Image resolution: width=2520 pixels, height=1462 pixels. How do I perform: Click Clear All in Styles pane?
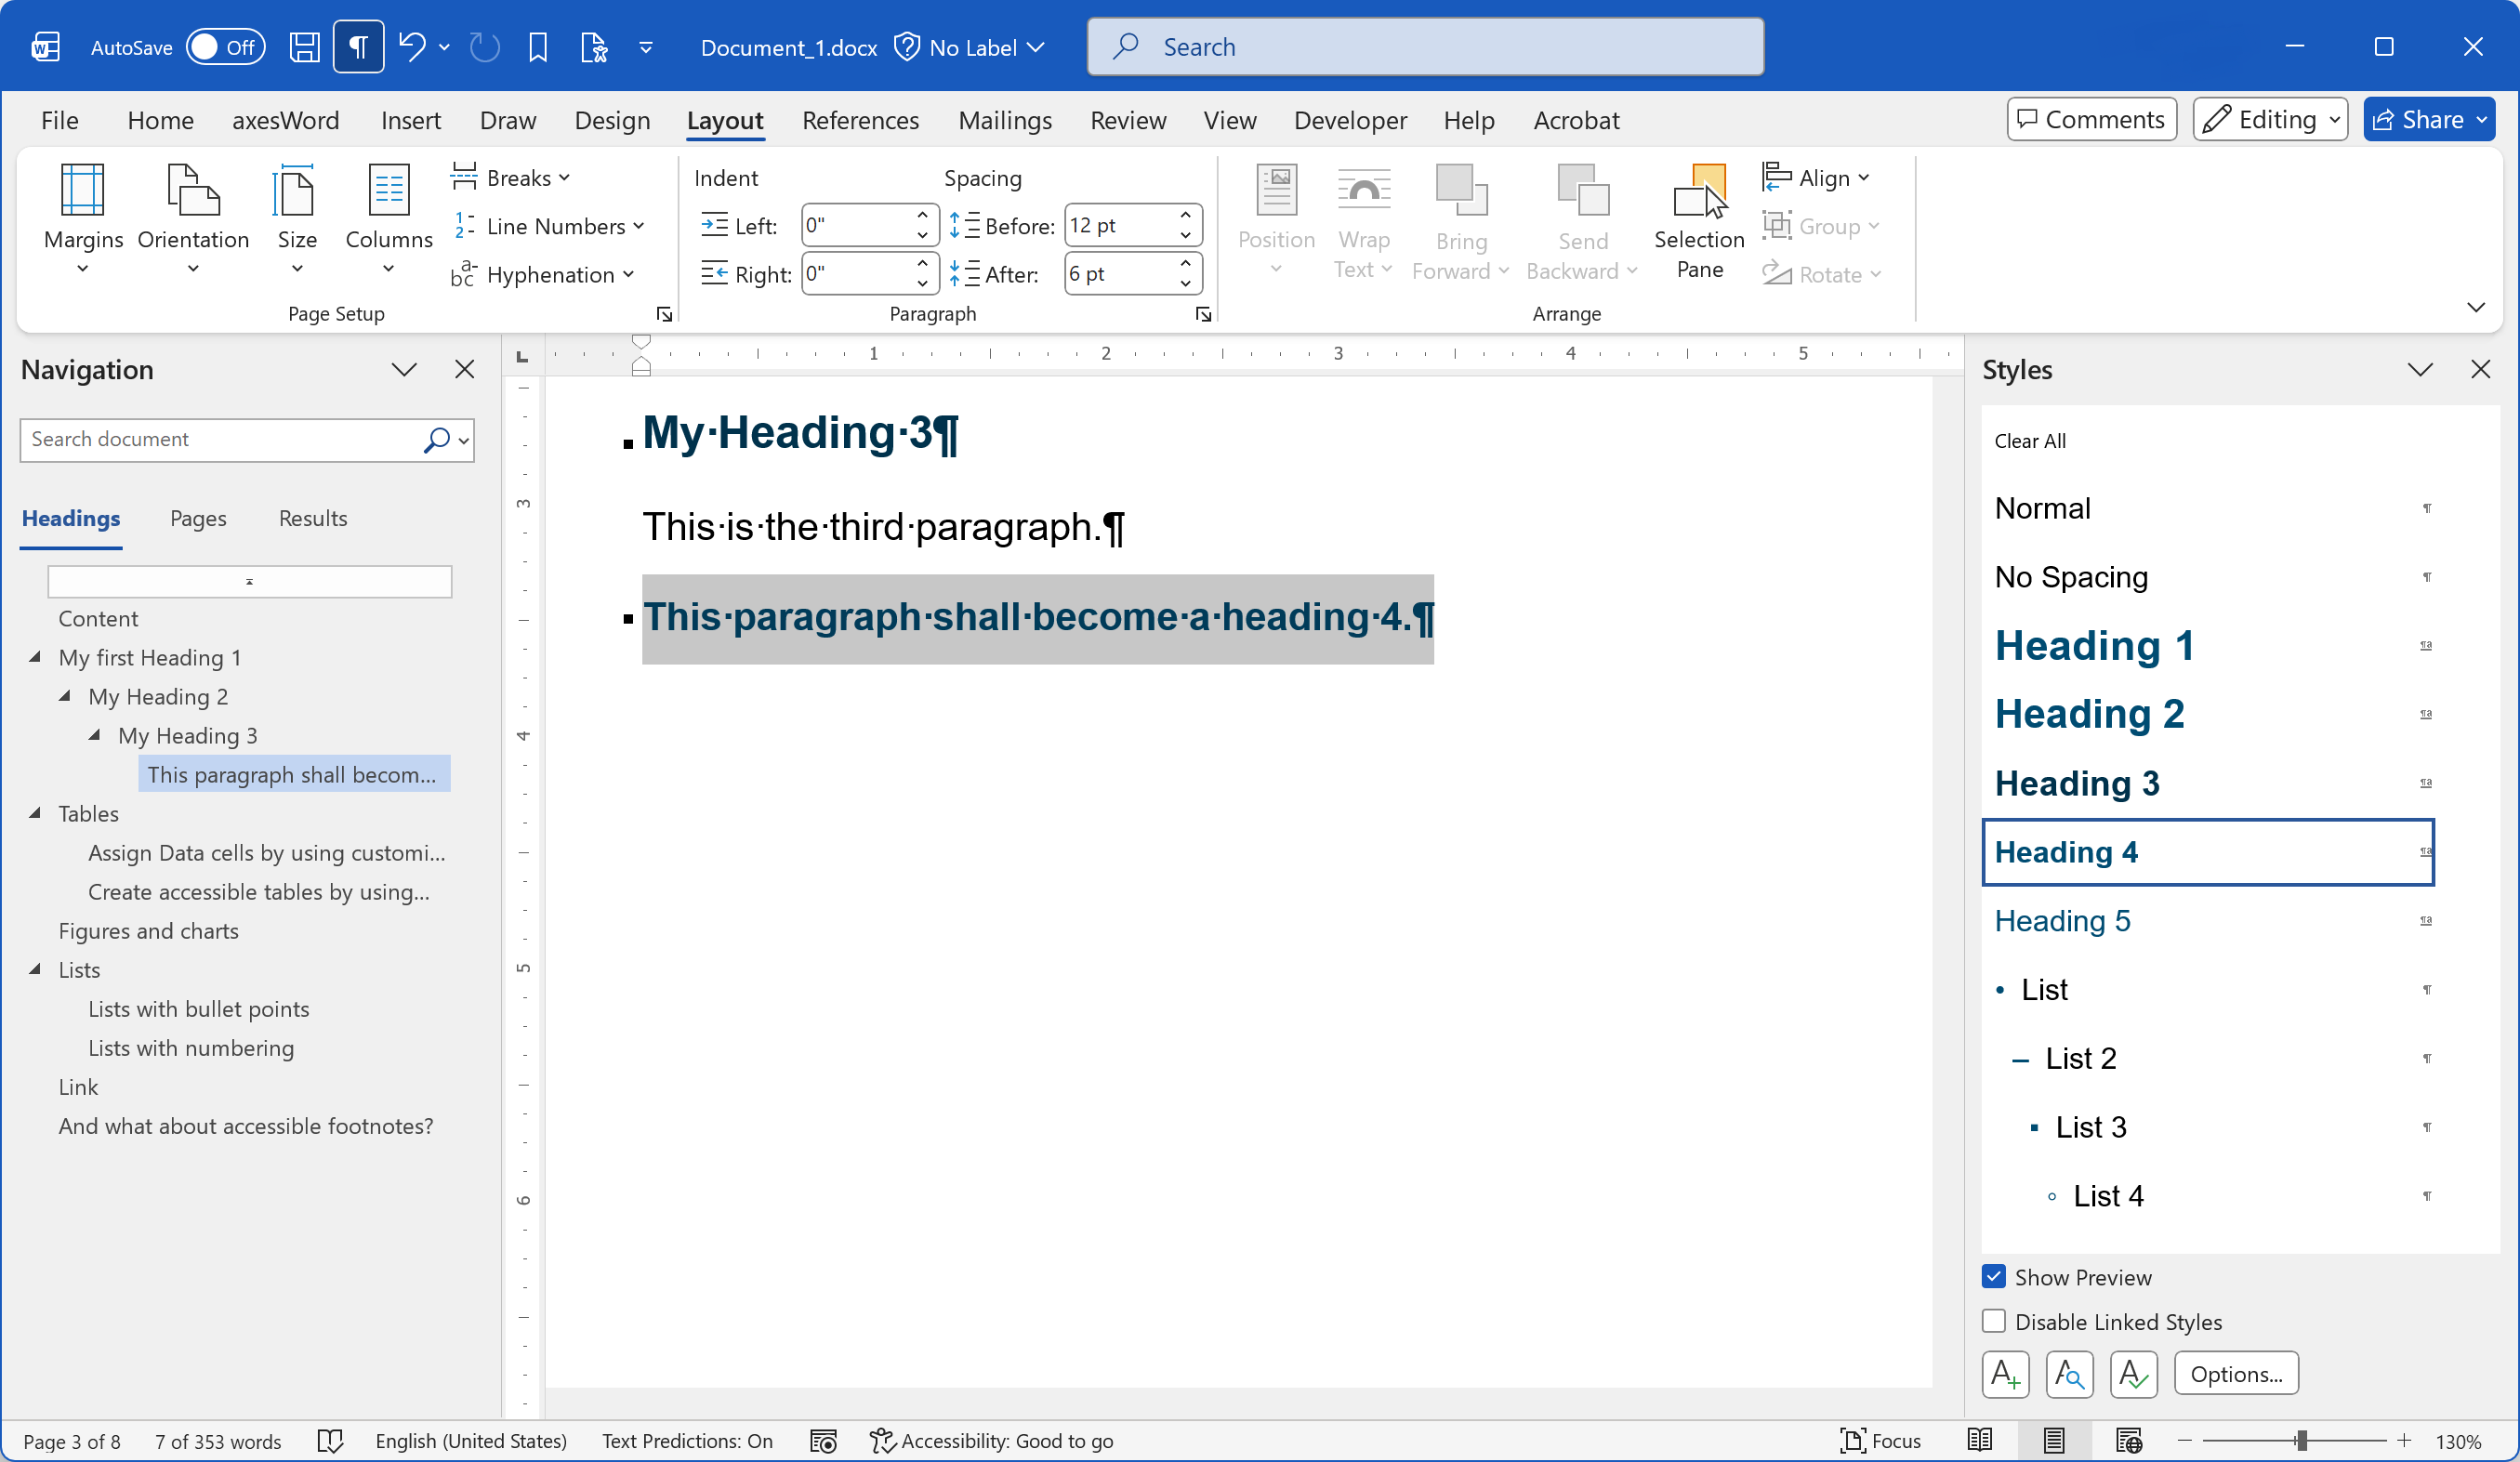pos(2029,441)
